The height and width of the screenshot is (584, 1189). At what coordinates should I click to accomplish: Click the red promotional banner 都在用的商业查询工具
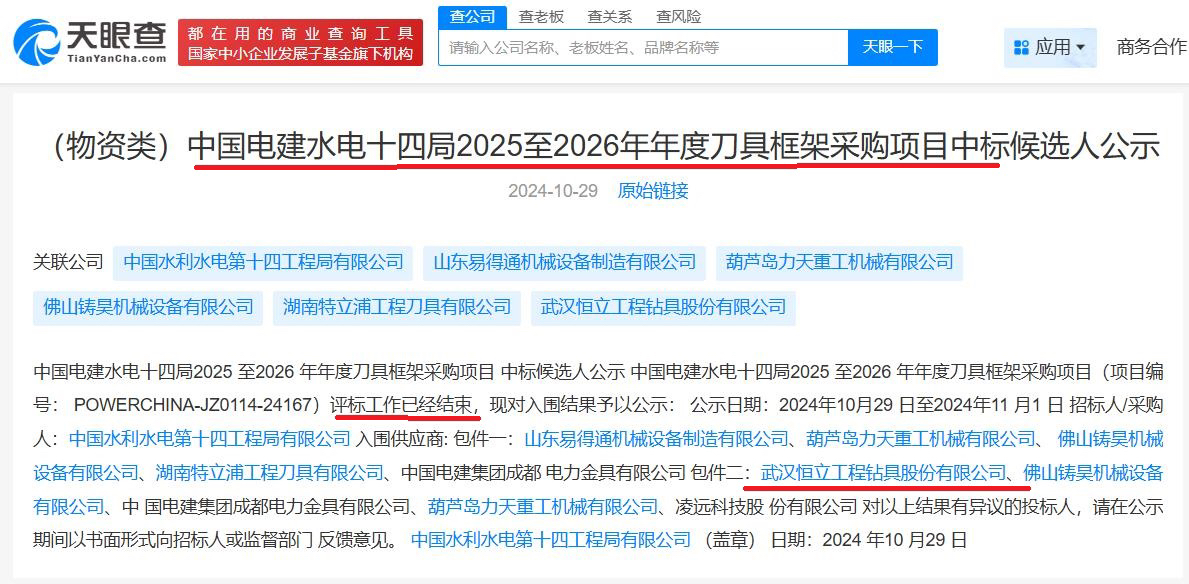coord(300,43)
